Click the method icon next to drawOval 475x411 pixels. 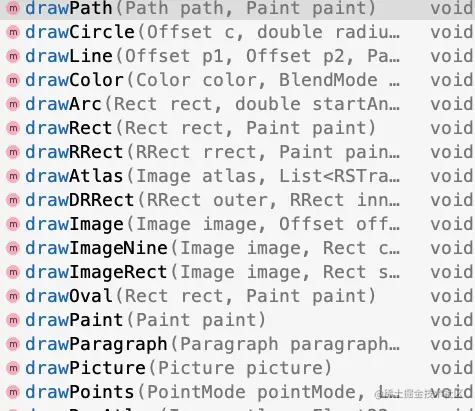[x=13, y=296]
